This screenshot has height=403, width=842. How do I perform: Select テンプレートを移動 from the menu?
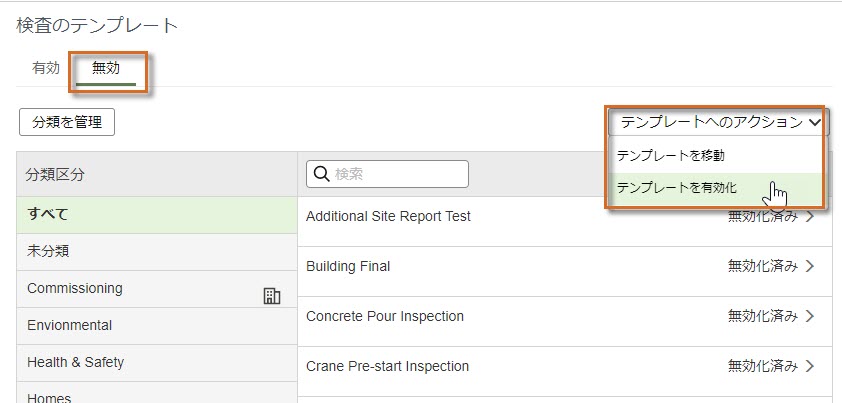click(715, 155)
